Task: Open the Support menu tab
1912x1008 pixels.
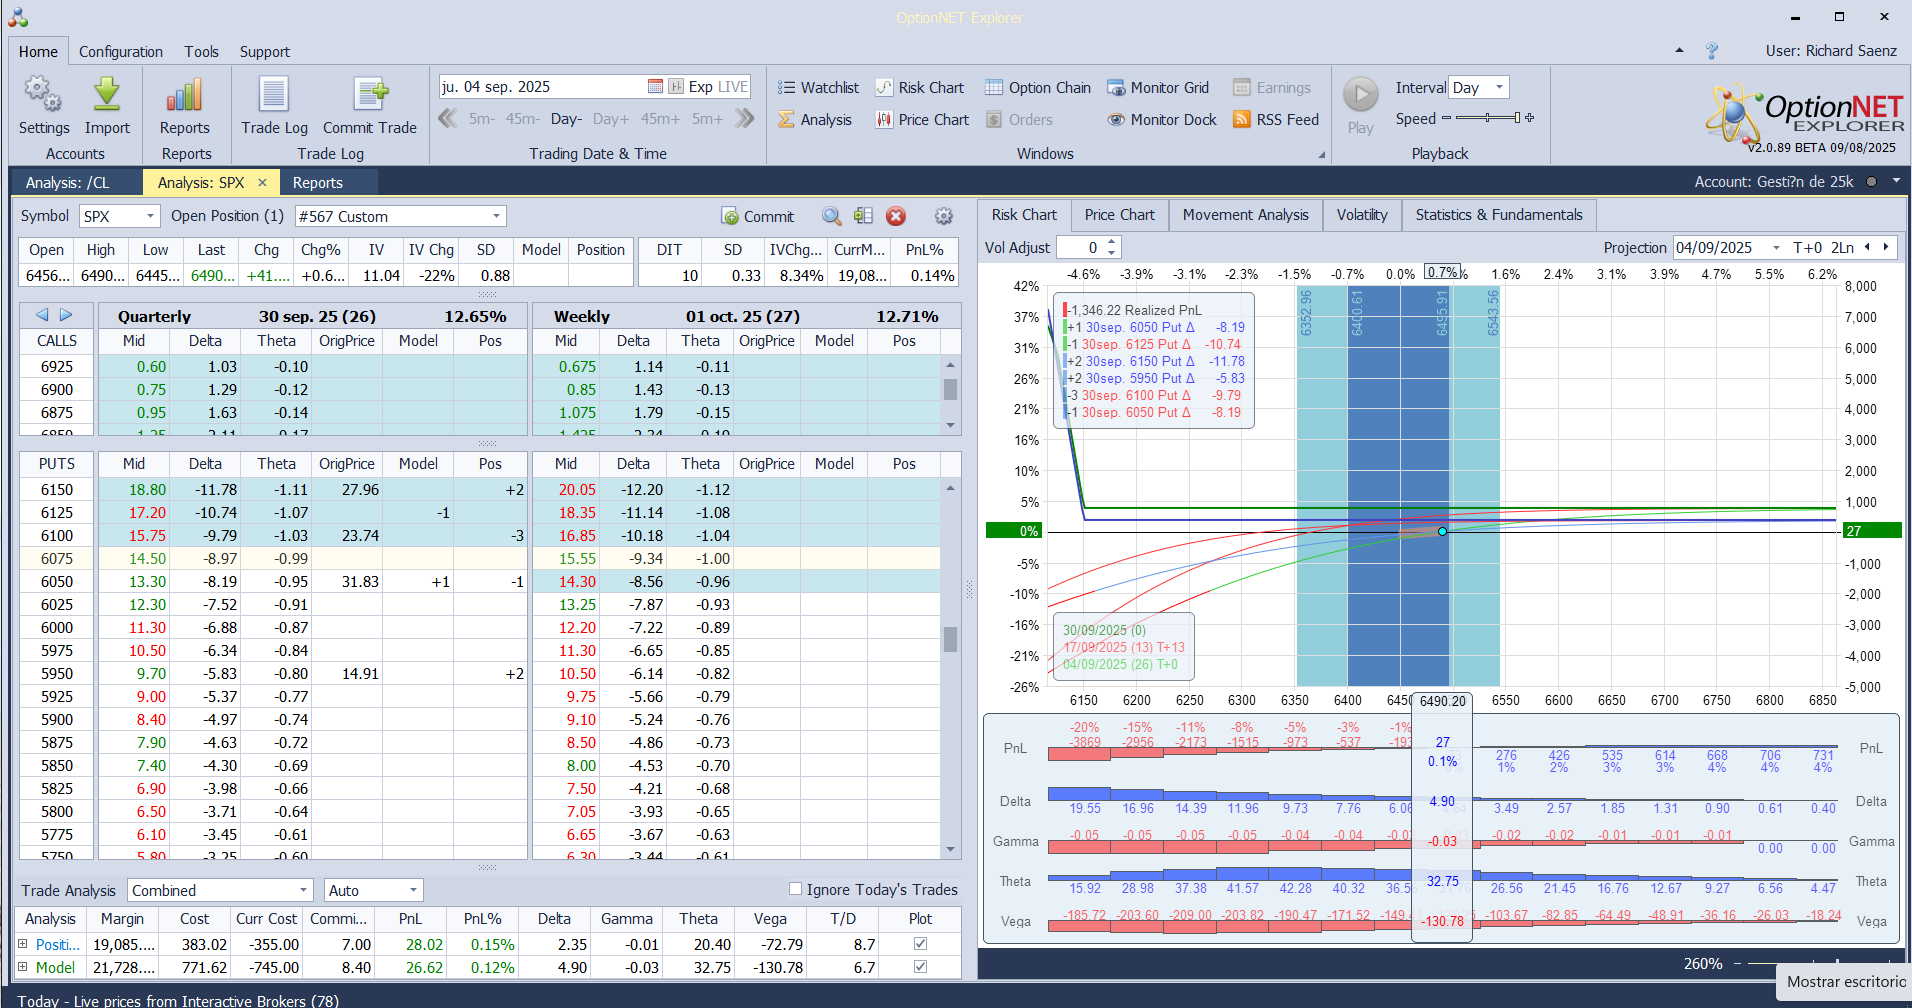Action: [265, 52]
